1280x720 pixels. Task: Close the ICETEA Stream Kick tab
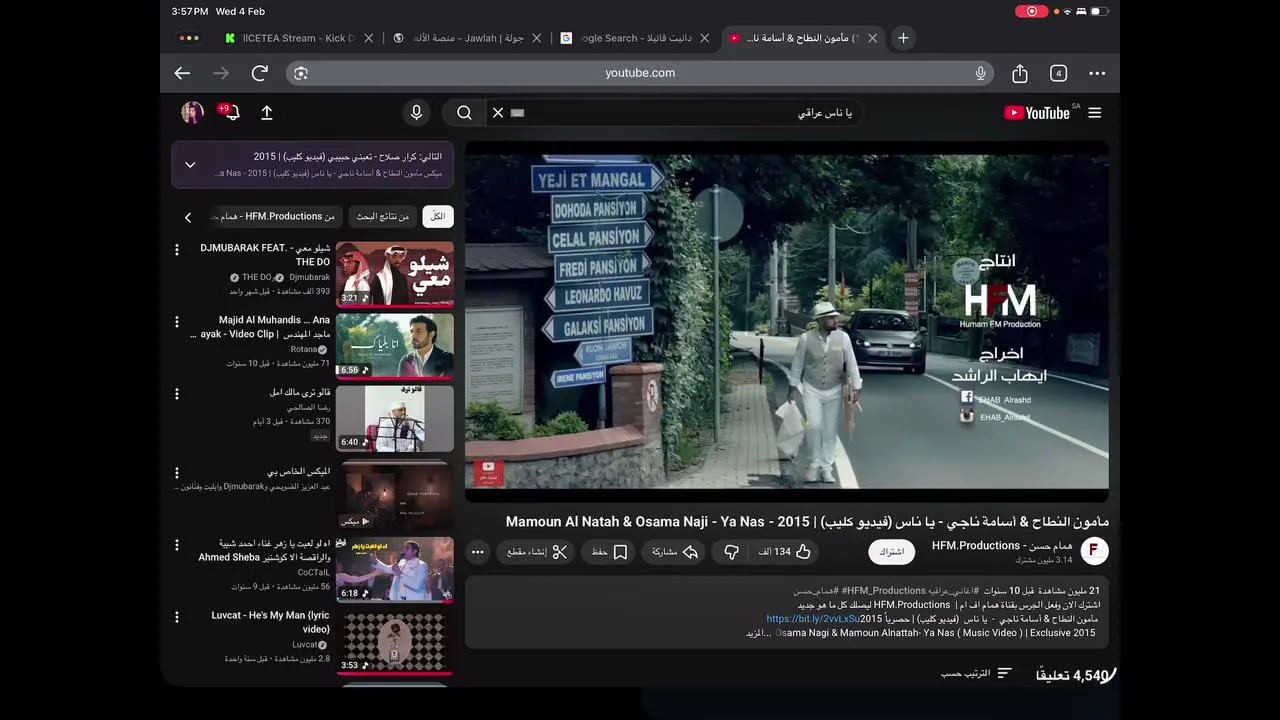coord(368,38)
